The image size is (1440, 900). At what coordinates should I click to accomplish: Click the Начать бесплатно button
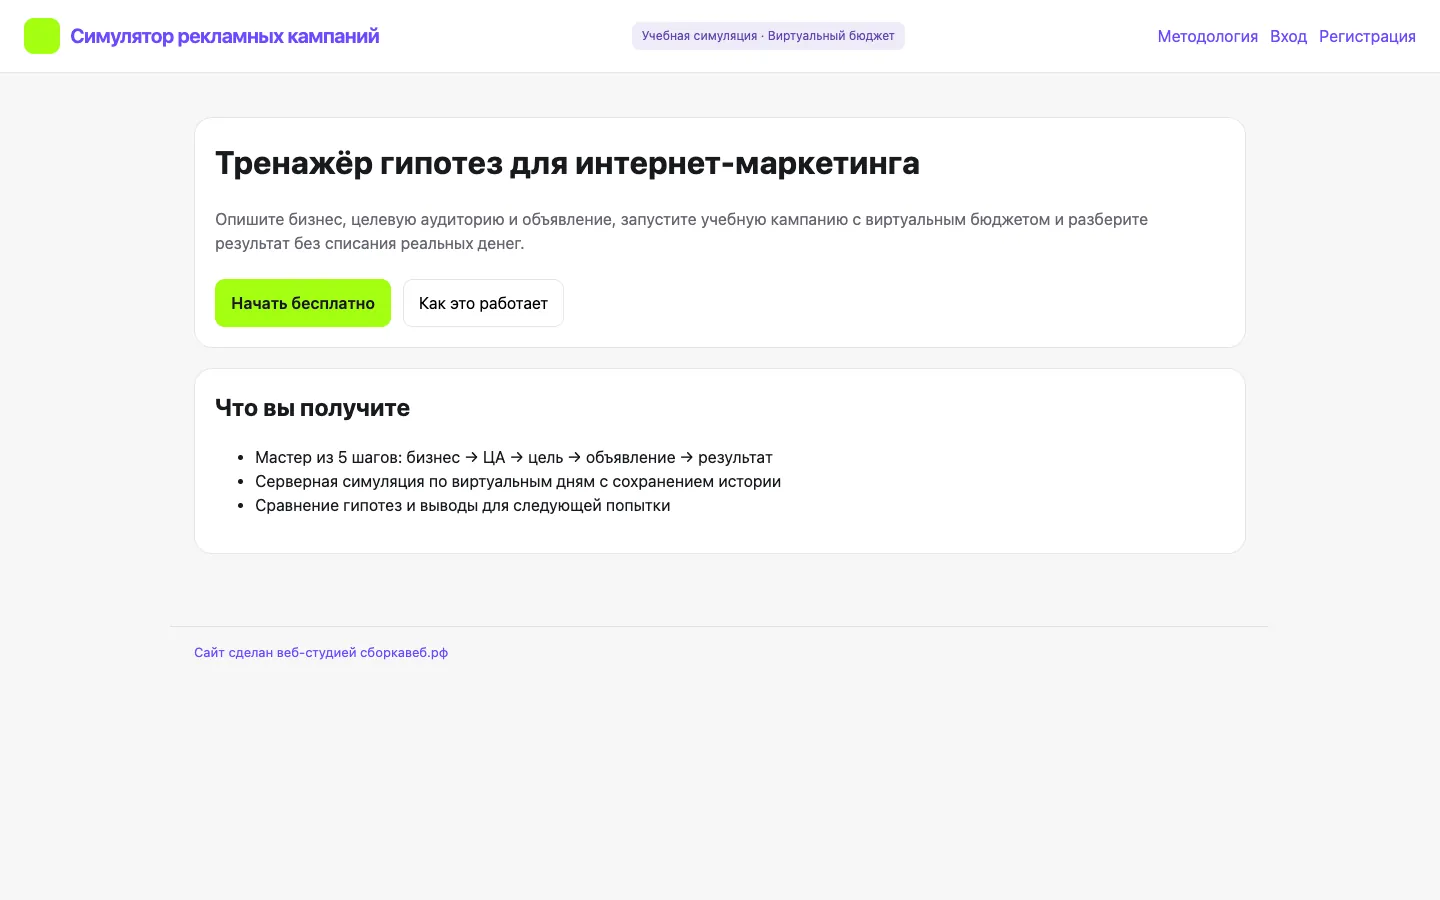pyautogui.click(x=303, y=303)
